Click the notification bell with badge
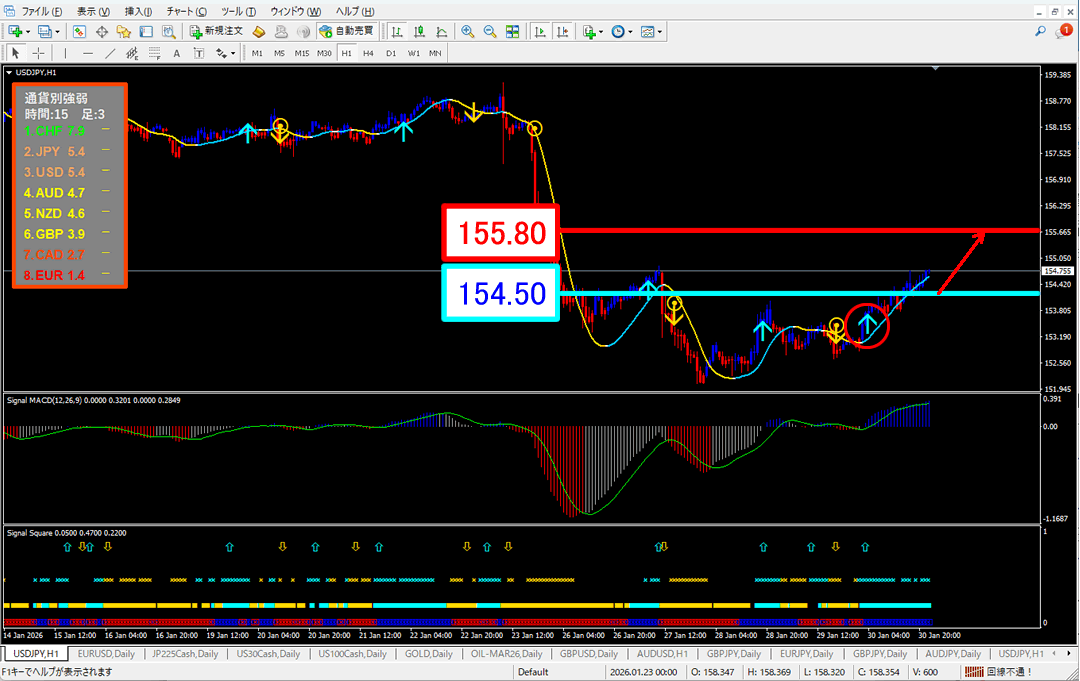Viewport: 1080px width, 681px height. (x=1064, y=32)
